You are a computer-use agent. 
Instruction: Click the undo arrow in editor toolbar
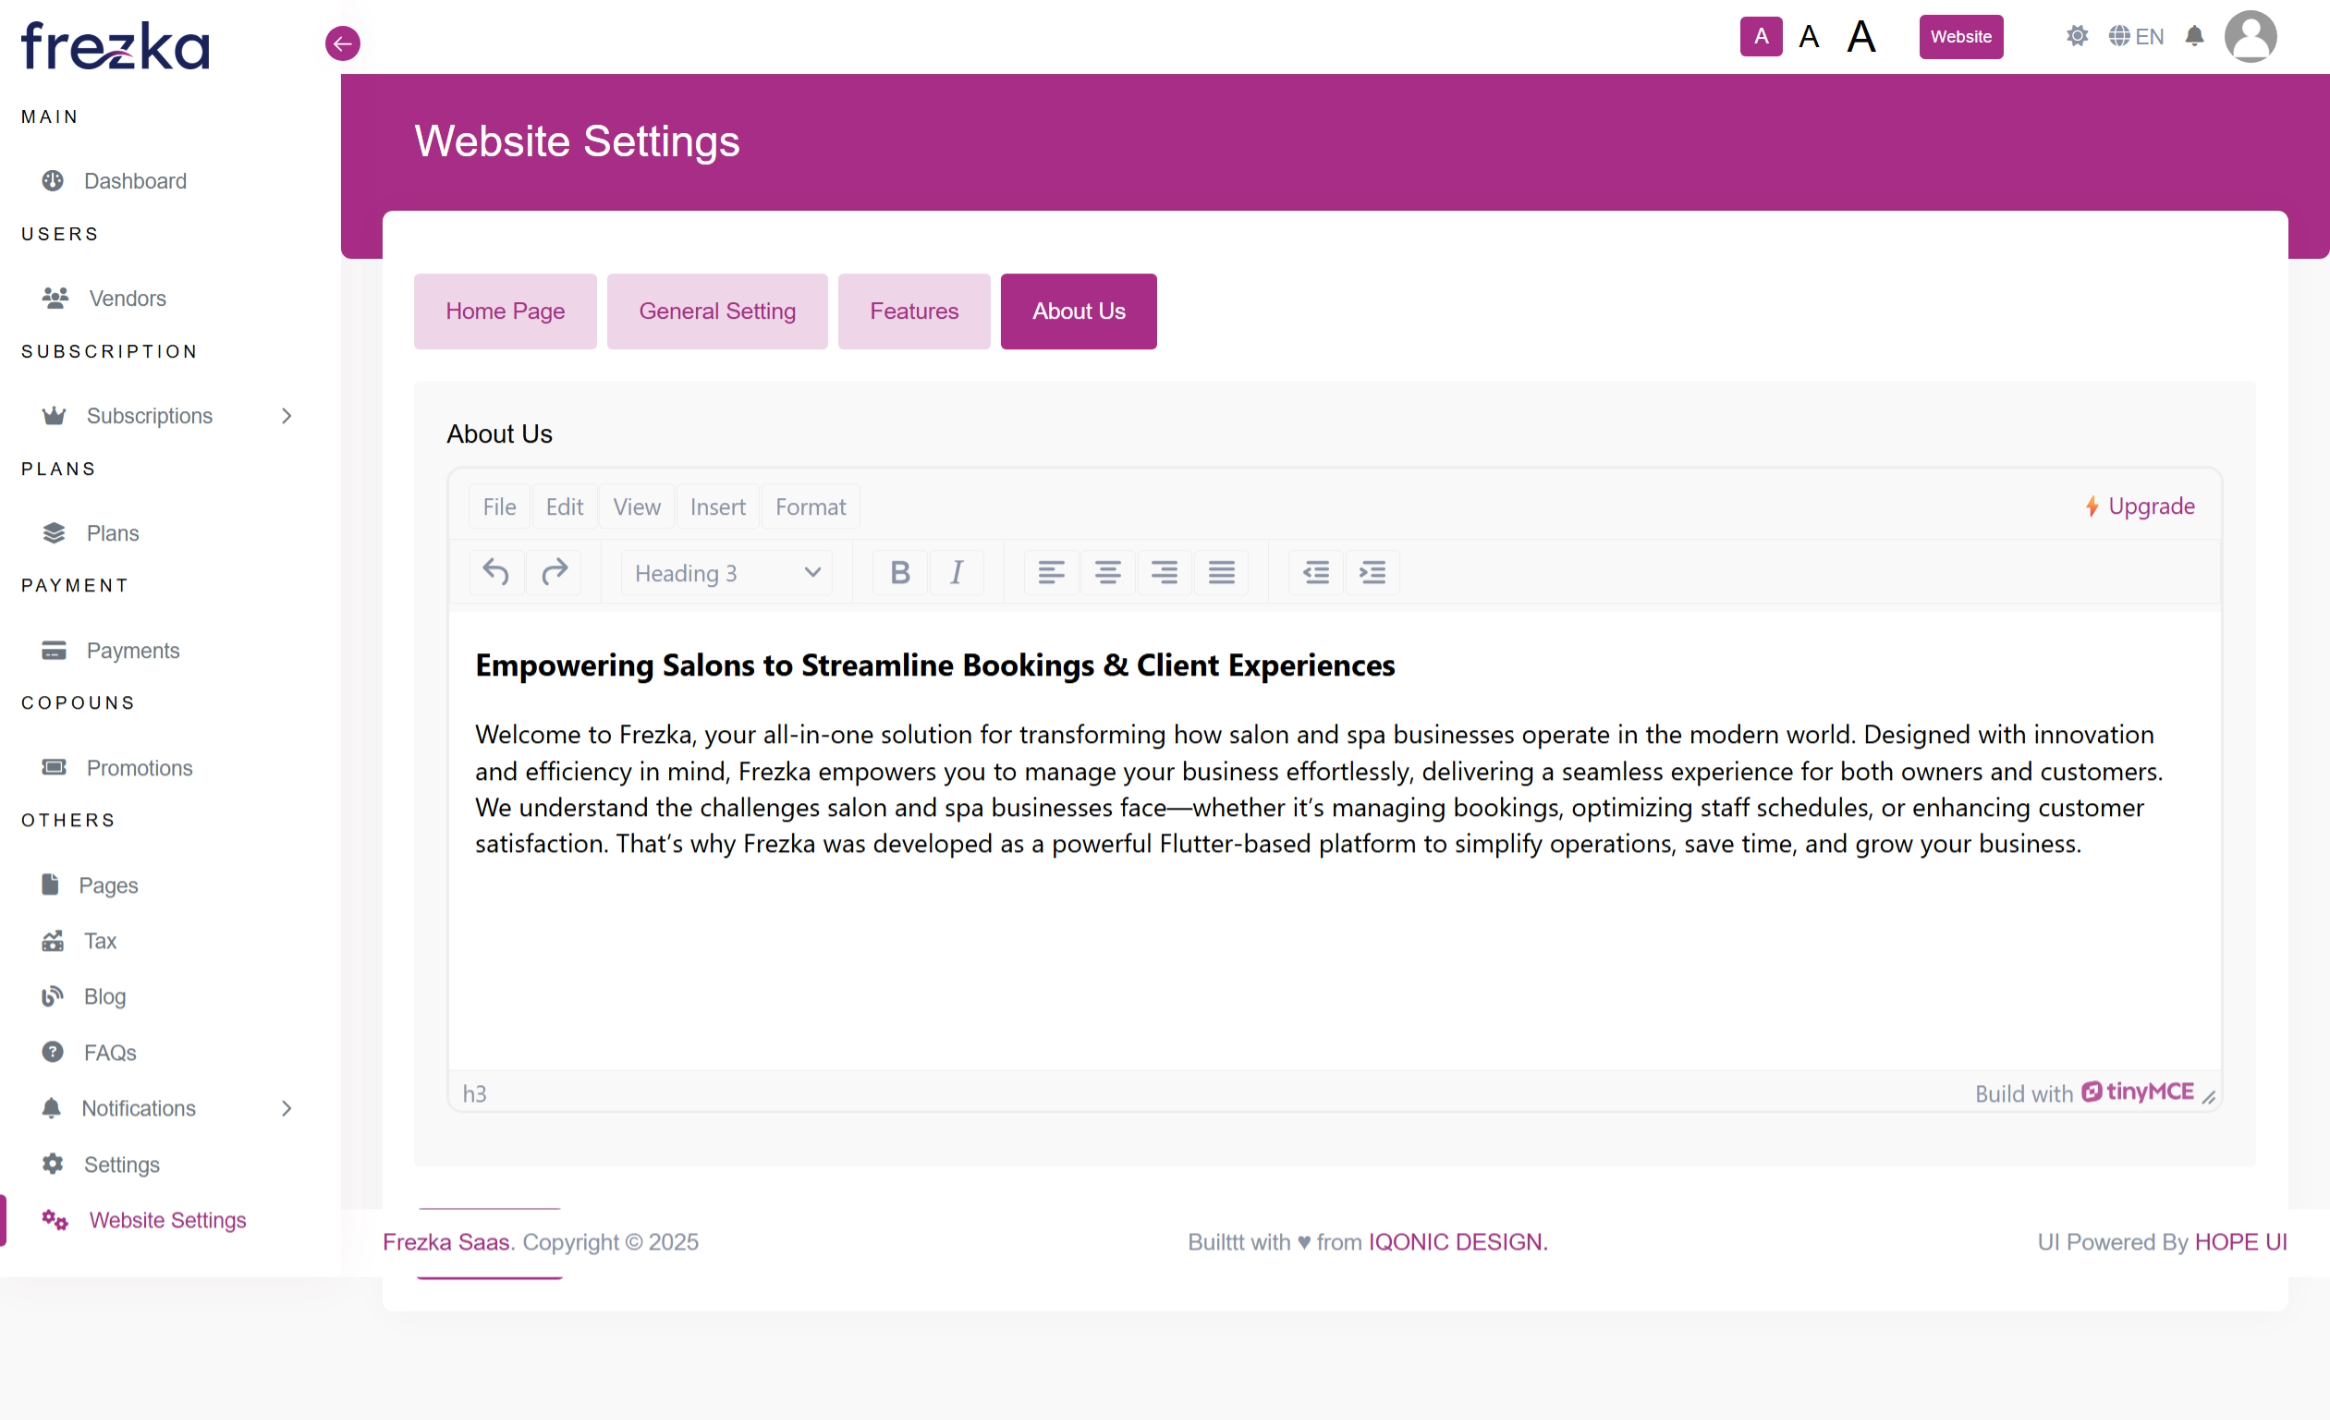point(496,572)
